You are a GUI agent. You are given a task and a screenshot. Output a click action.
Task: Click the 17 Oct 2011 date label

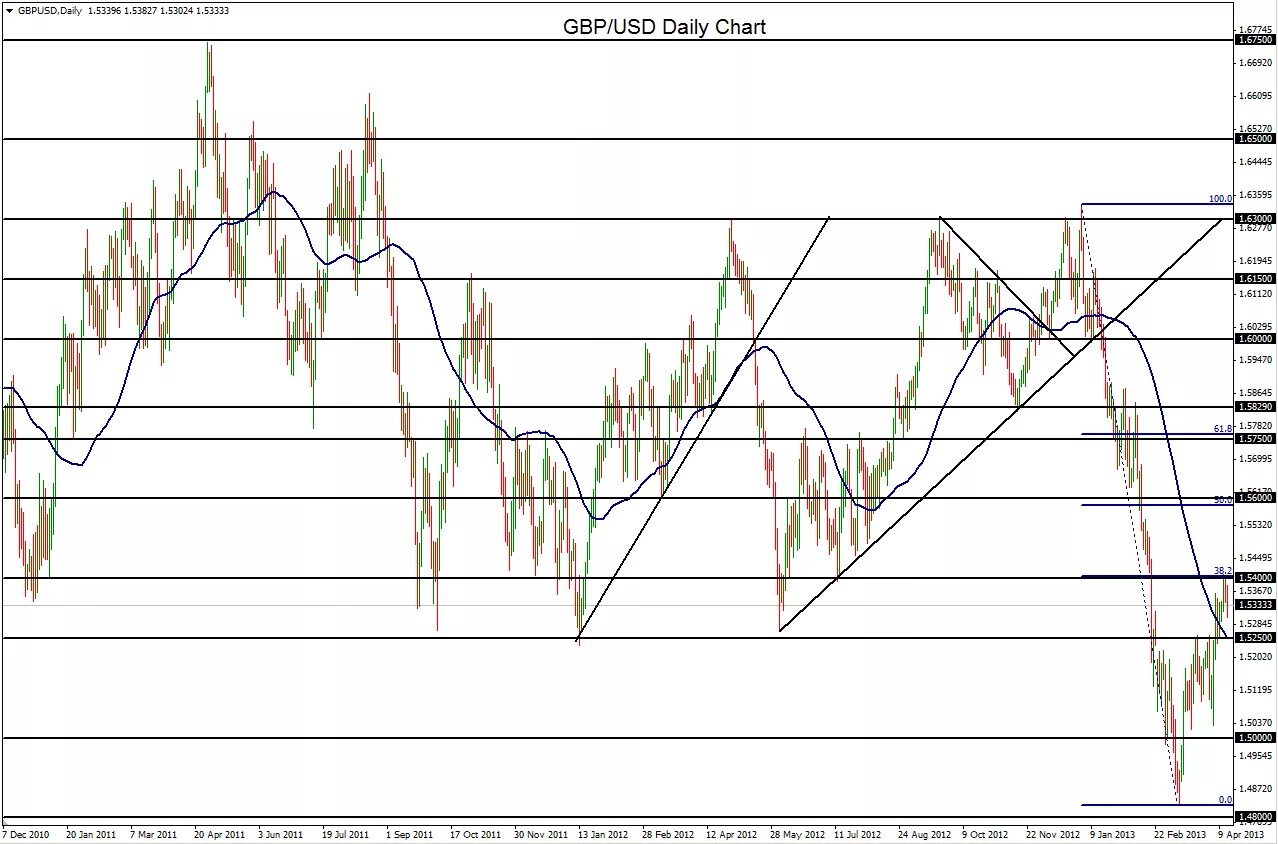point(475,833)
